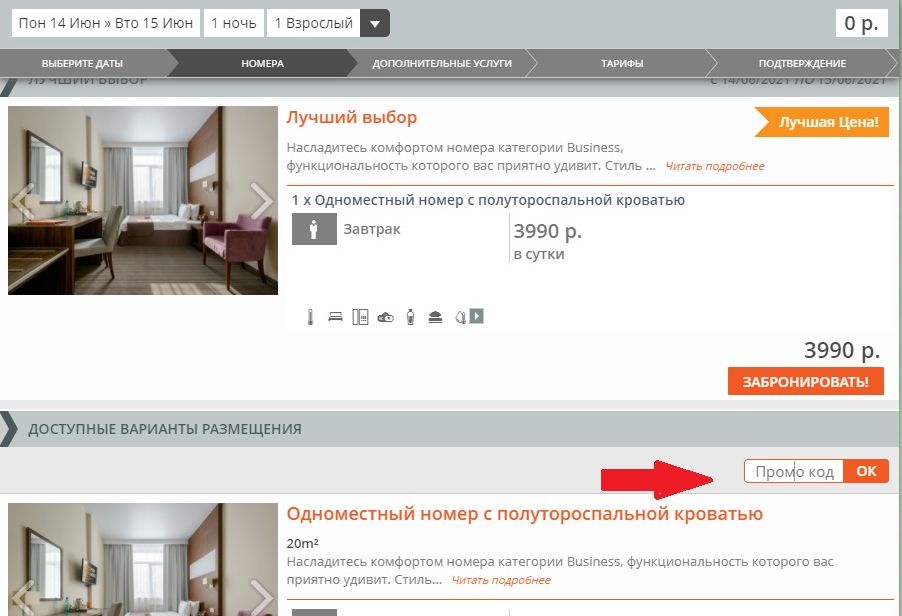
Task: Click the 3990 р. в сутки rate
Action: pyautogui.click(x=548, y=240)
